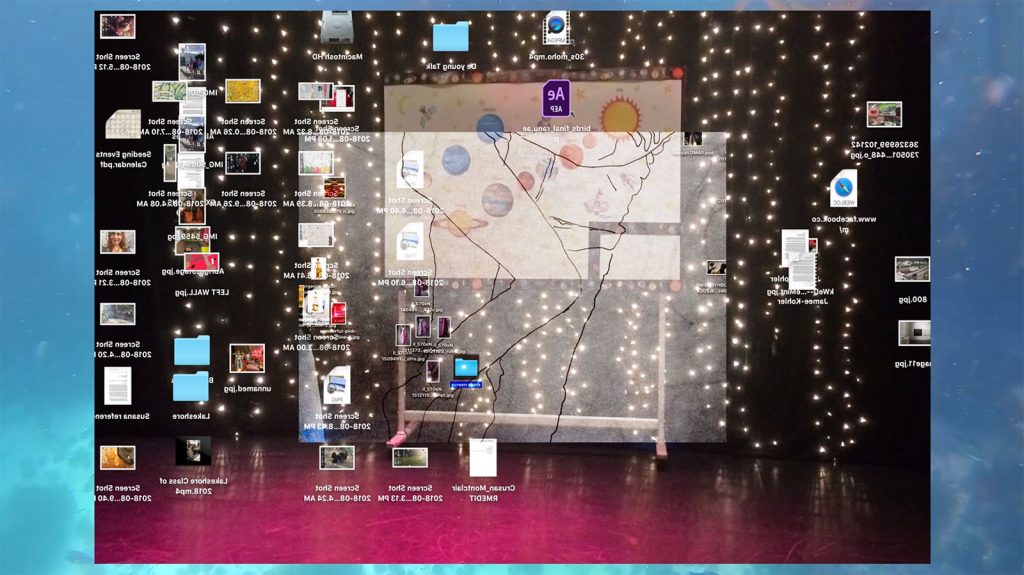Select the Susana reference document icon
Image resolution: width=1024 pixels, height=575 pixels.
click(118, 385)
